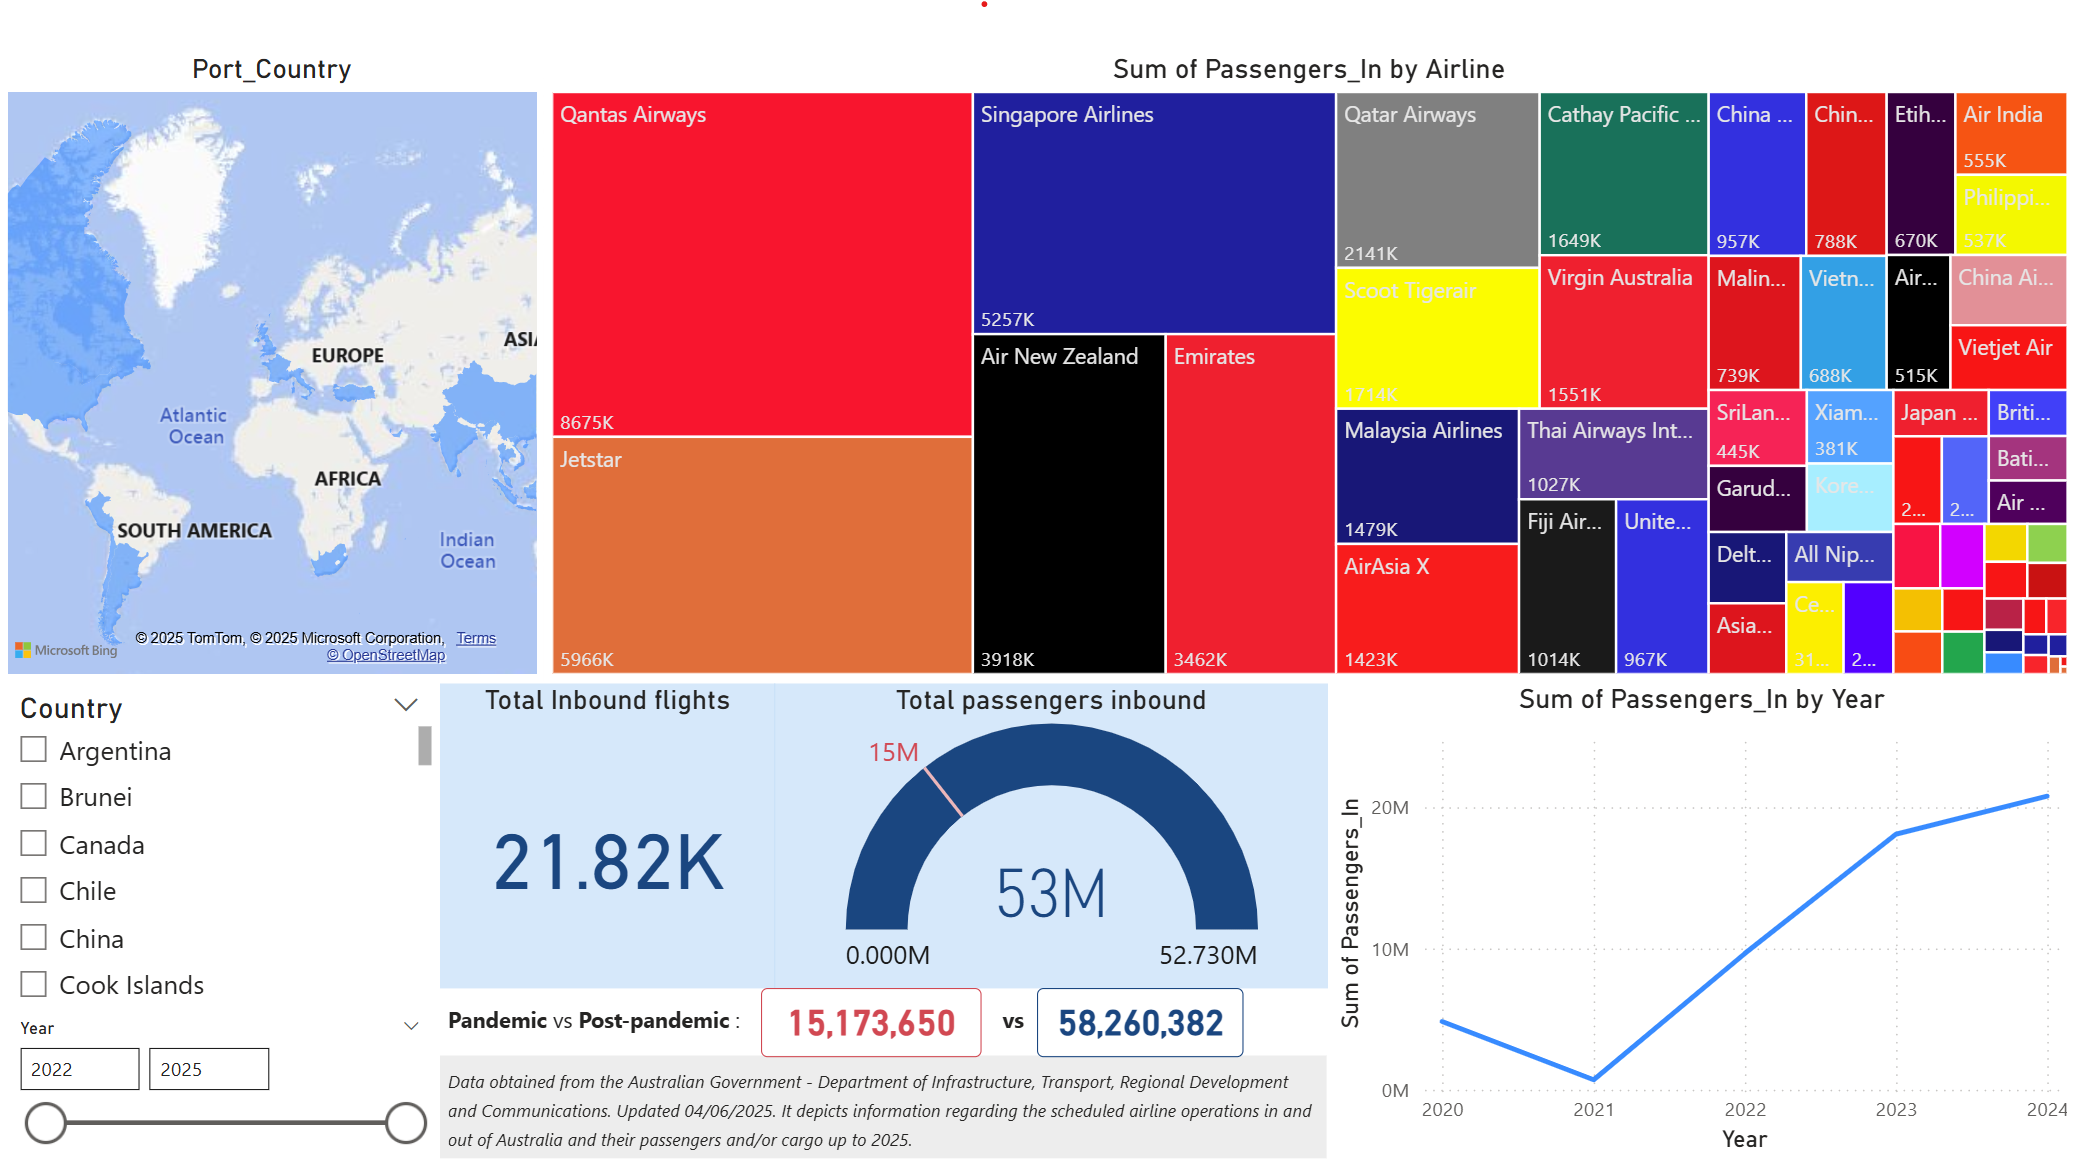Screen dimensions: 2074x1159
Task: Open the OpenStreetMap attribution link
Action: click(x=386, y=655)
